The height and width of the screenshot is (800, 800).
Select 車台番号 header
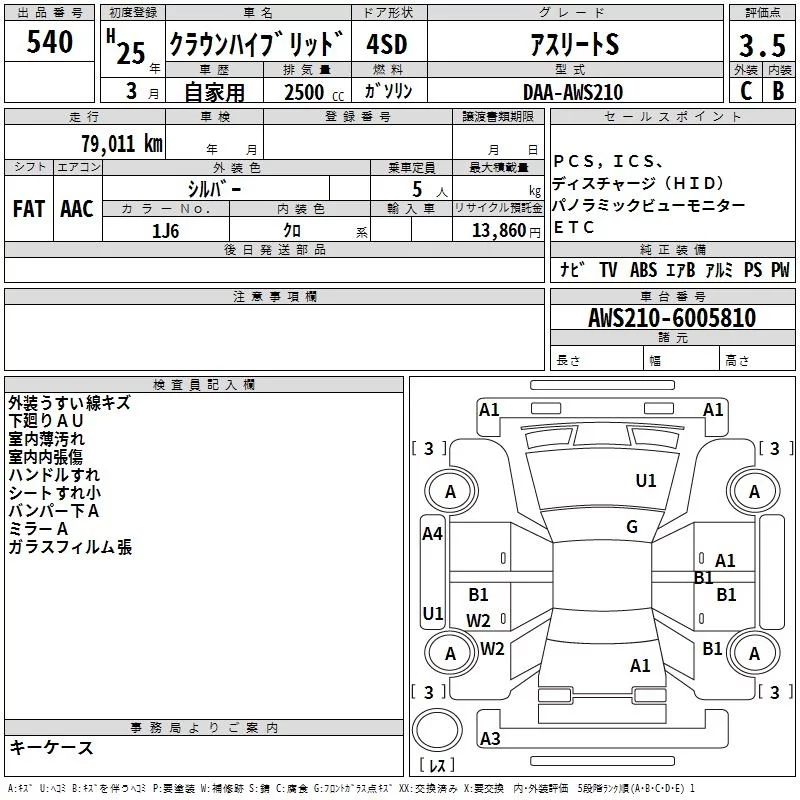coord(673,296)
